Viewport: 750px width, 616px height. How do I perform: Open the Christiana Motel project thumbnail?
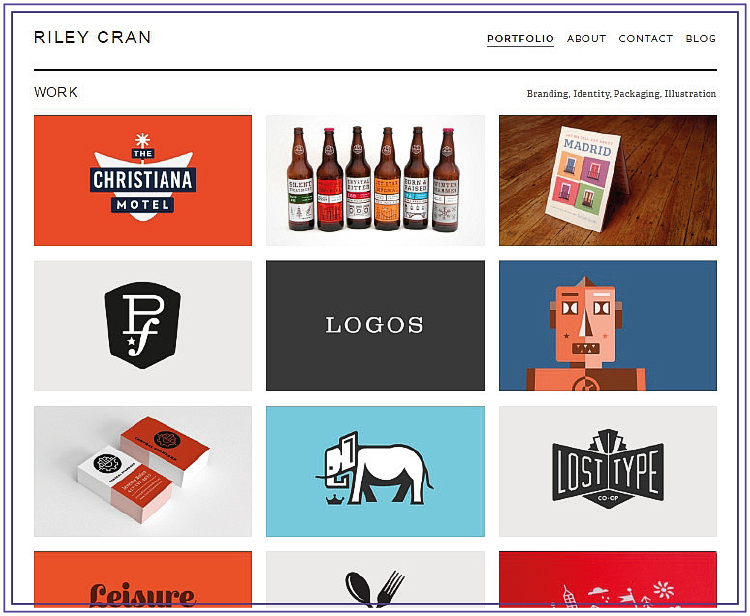[143, 180]
